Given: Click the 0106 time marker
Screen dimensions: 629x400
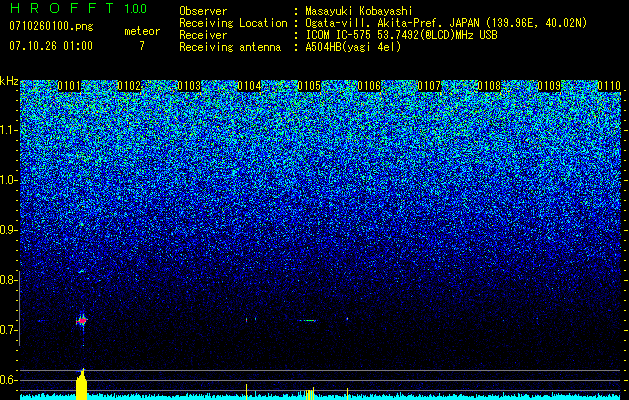Looking at the screenshot, I should pos(369,86).
